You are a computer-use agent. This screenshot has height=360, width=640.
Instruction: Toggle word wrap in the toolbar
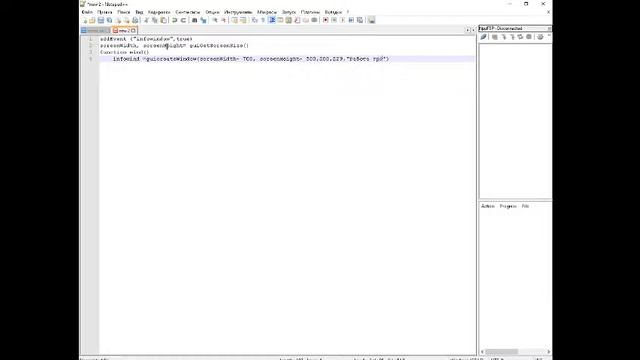254,20
